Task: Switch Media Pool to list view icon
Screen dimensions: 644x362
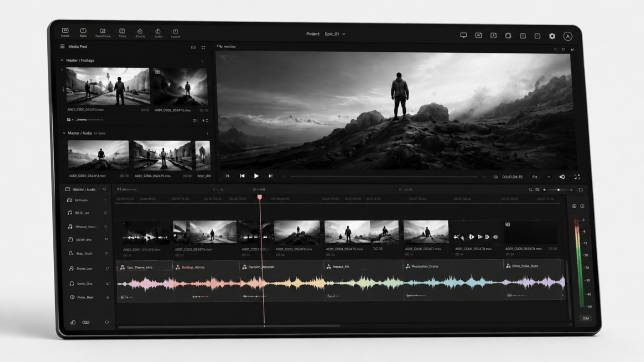Action: 193,47
